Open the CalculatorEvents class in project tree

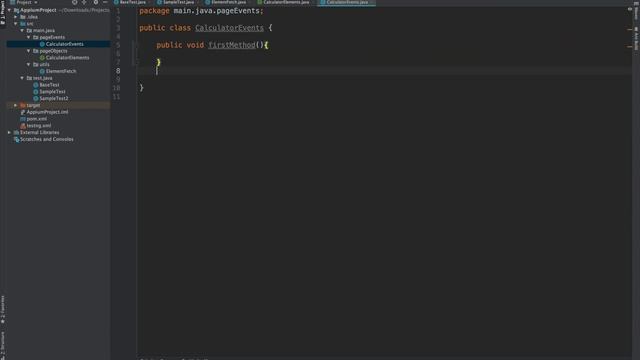coord(64,44)
